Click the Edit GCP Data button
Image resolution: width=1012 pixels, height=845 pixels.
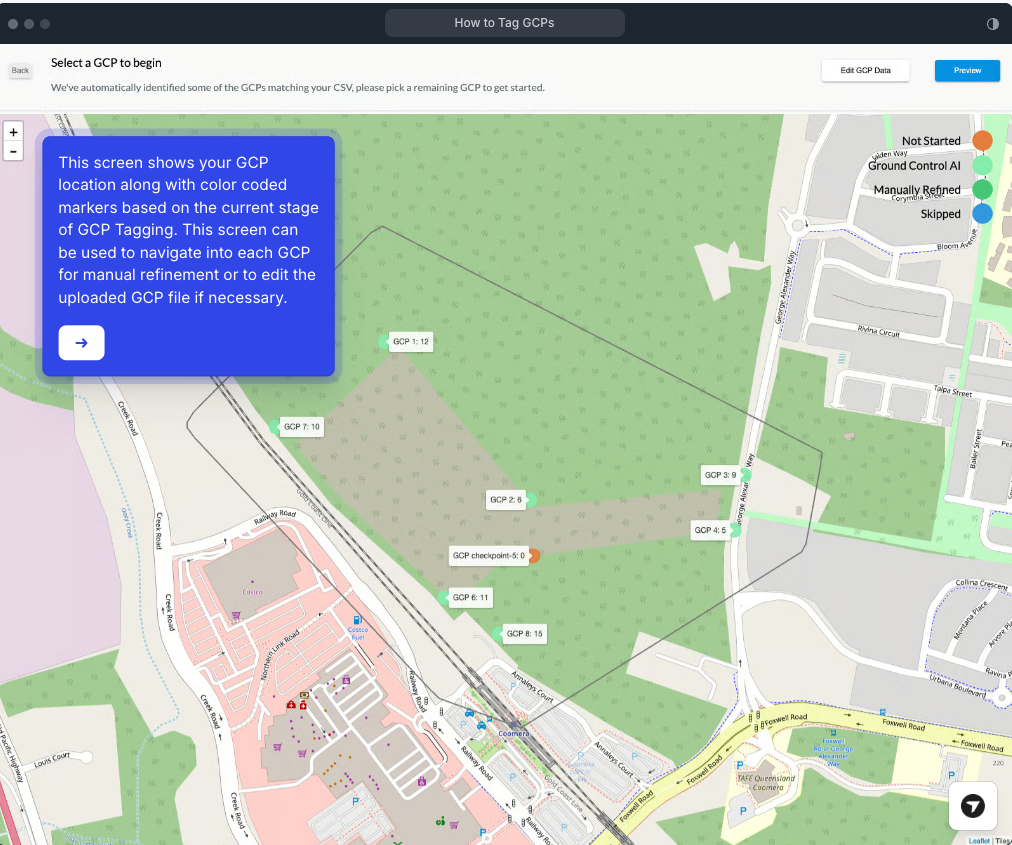coord(865,70)
